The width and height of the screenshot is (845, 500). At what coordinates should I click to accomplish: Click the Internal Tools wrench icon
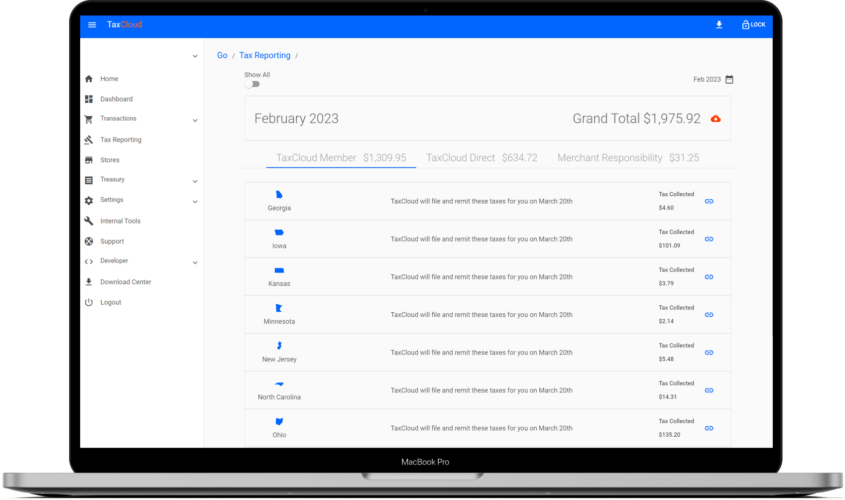89,221
